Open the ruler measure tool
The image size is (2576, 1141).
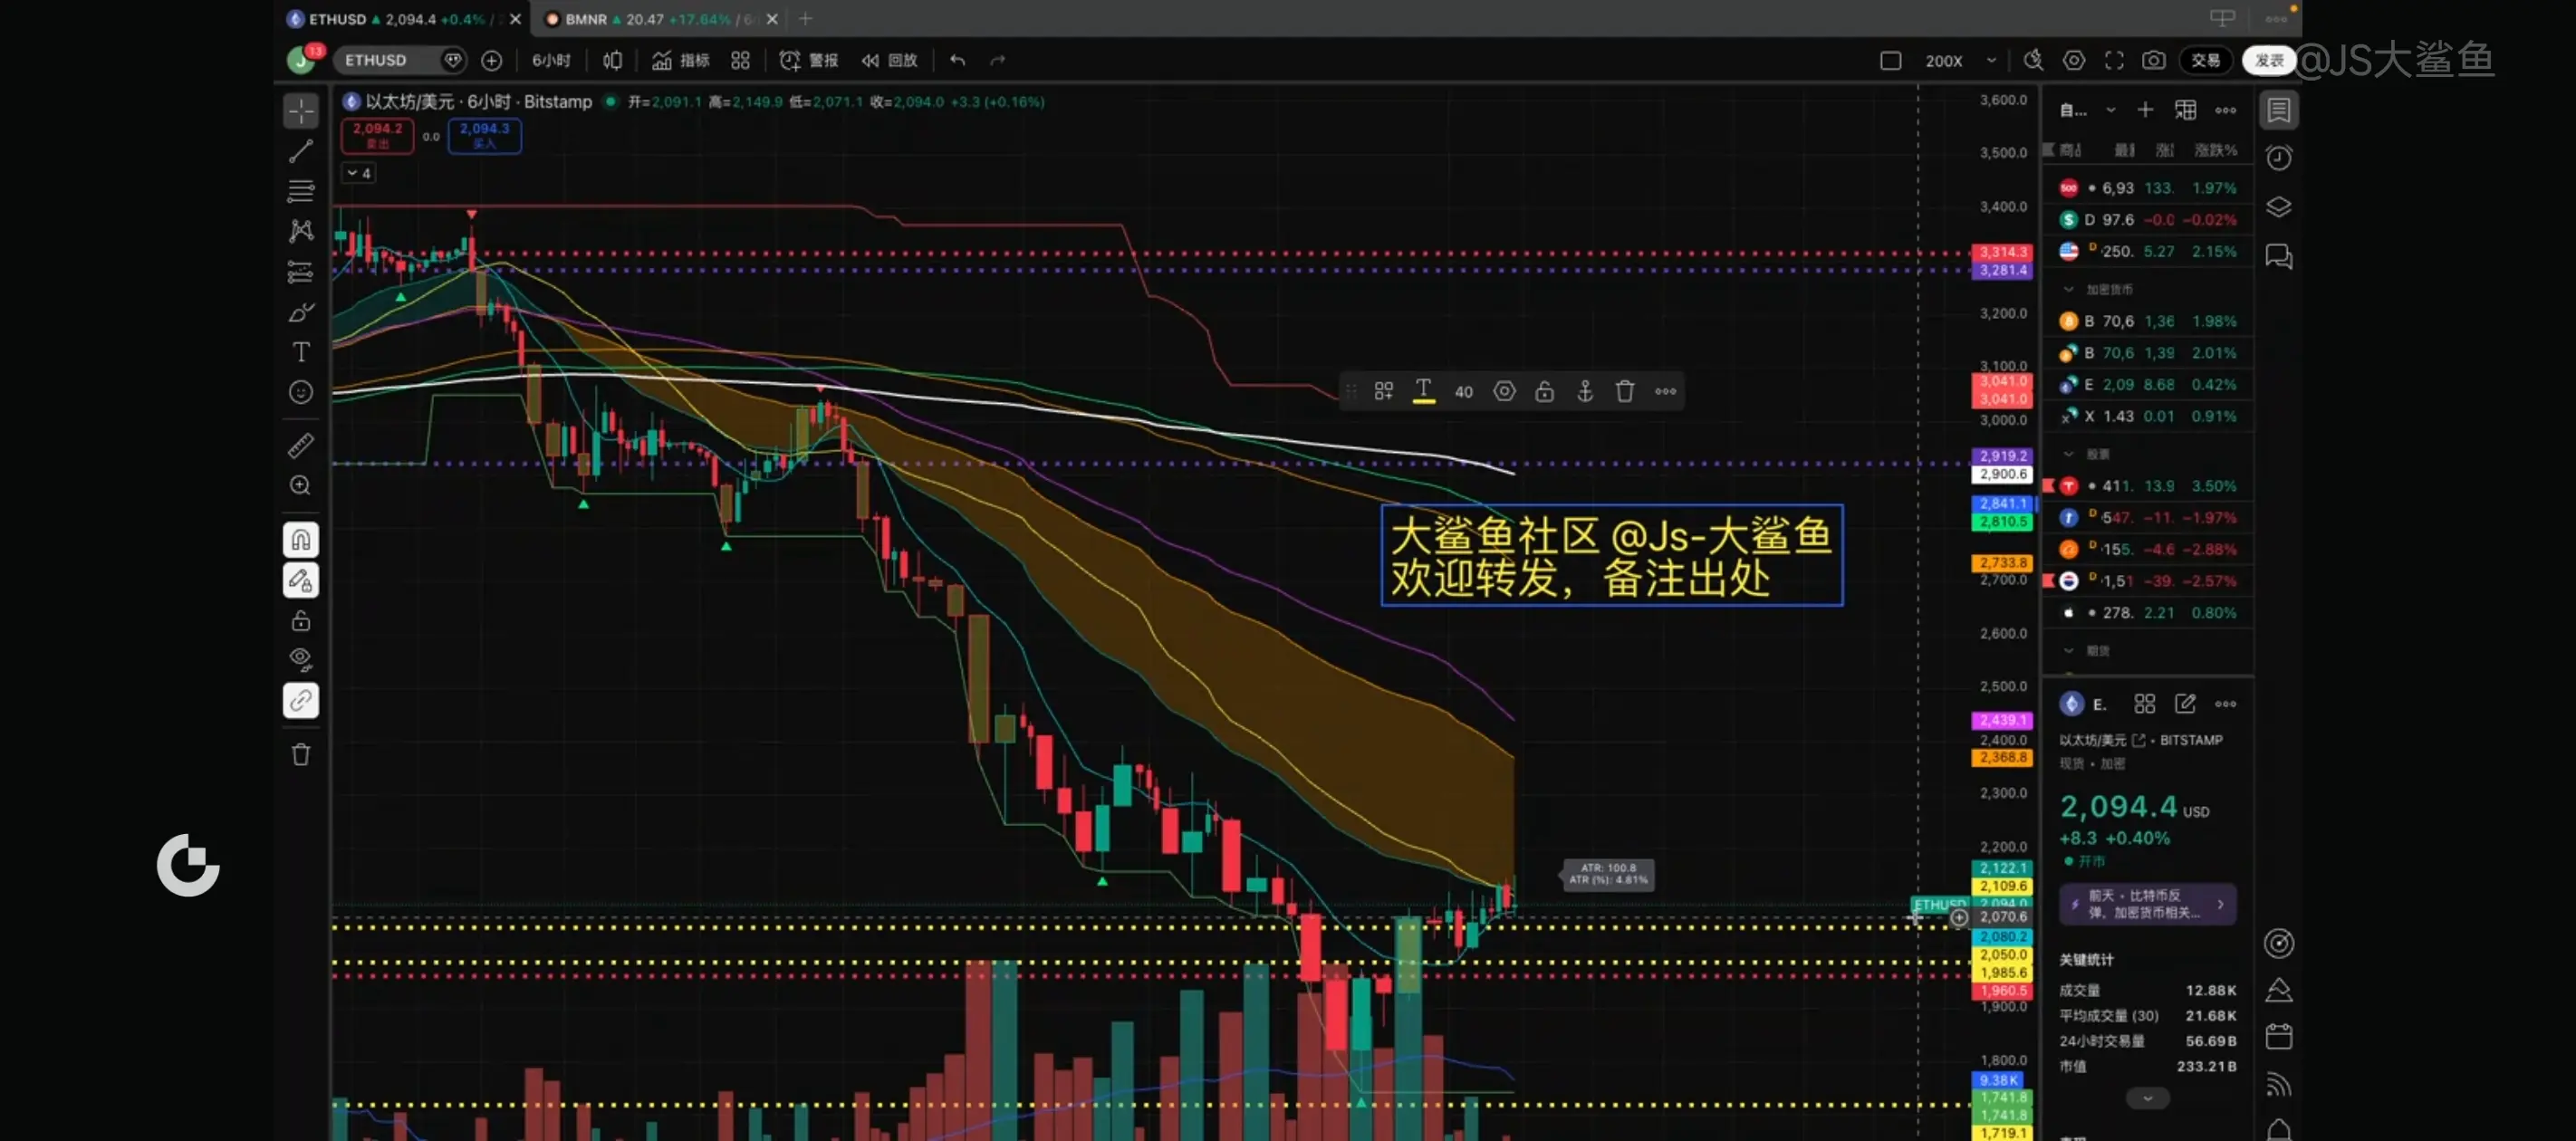click(301, 445)
